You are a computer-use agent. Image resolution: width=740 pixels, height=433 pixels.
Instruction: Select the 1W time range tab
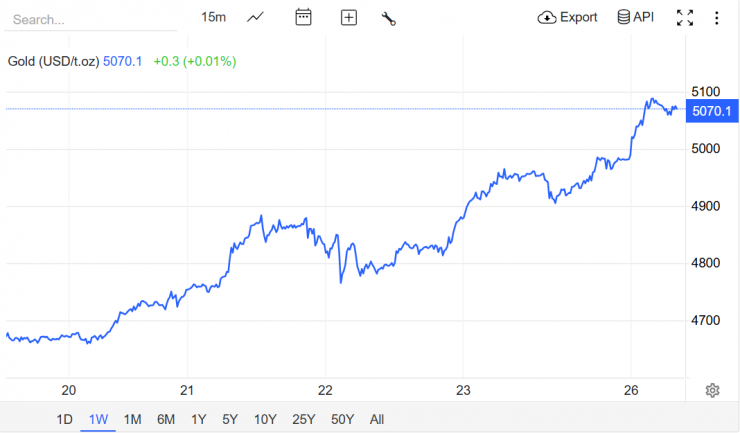pos(98,419)
